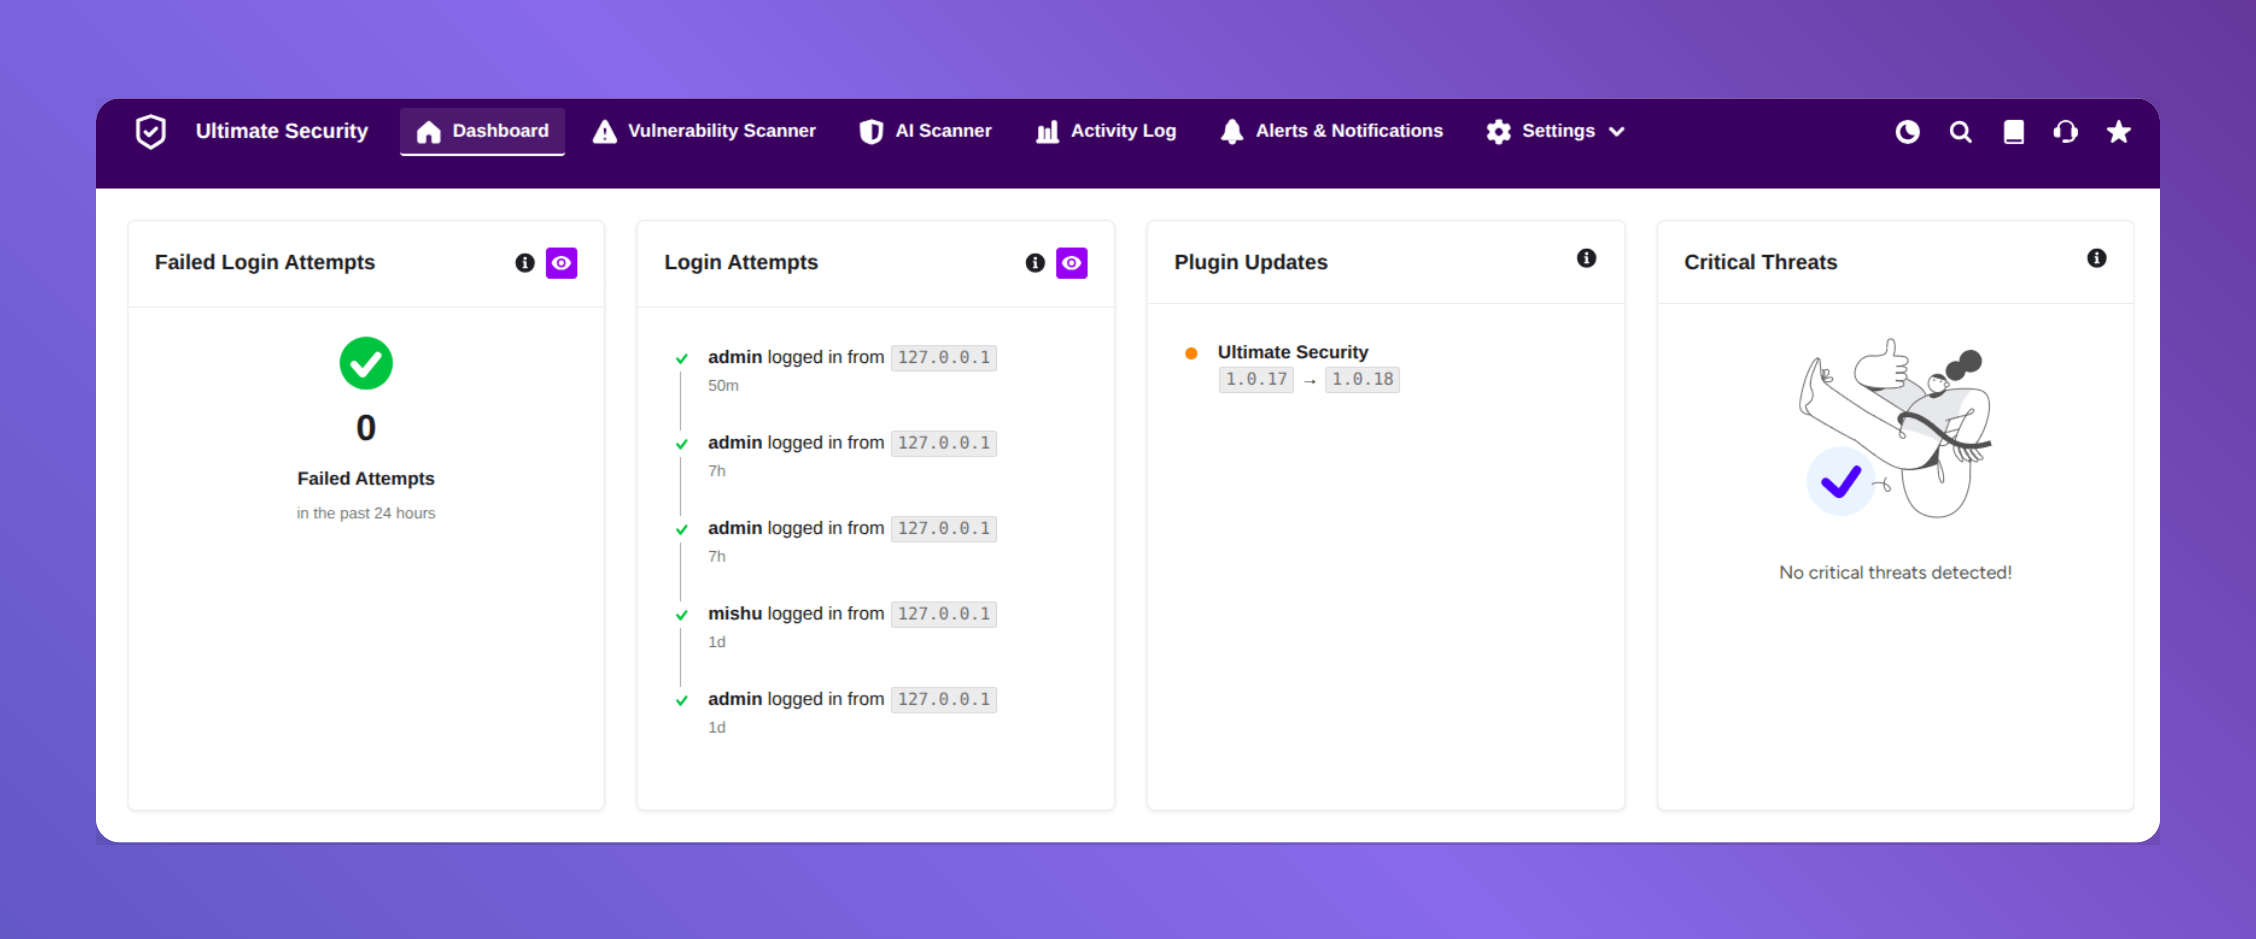Show info for Failed Login Attempts card
This screenshot has width=2256, height=939.
pos(525,263)
